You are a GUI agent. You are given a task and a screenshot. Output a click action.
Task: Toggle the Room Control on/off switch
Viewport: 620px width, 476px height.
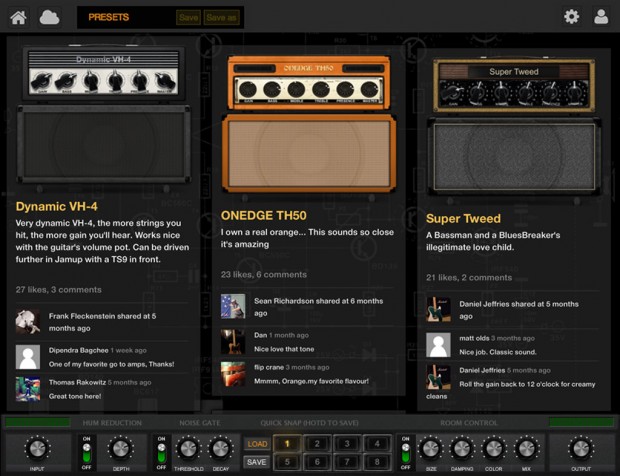click(405, 451)
